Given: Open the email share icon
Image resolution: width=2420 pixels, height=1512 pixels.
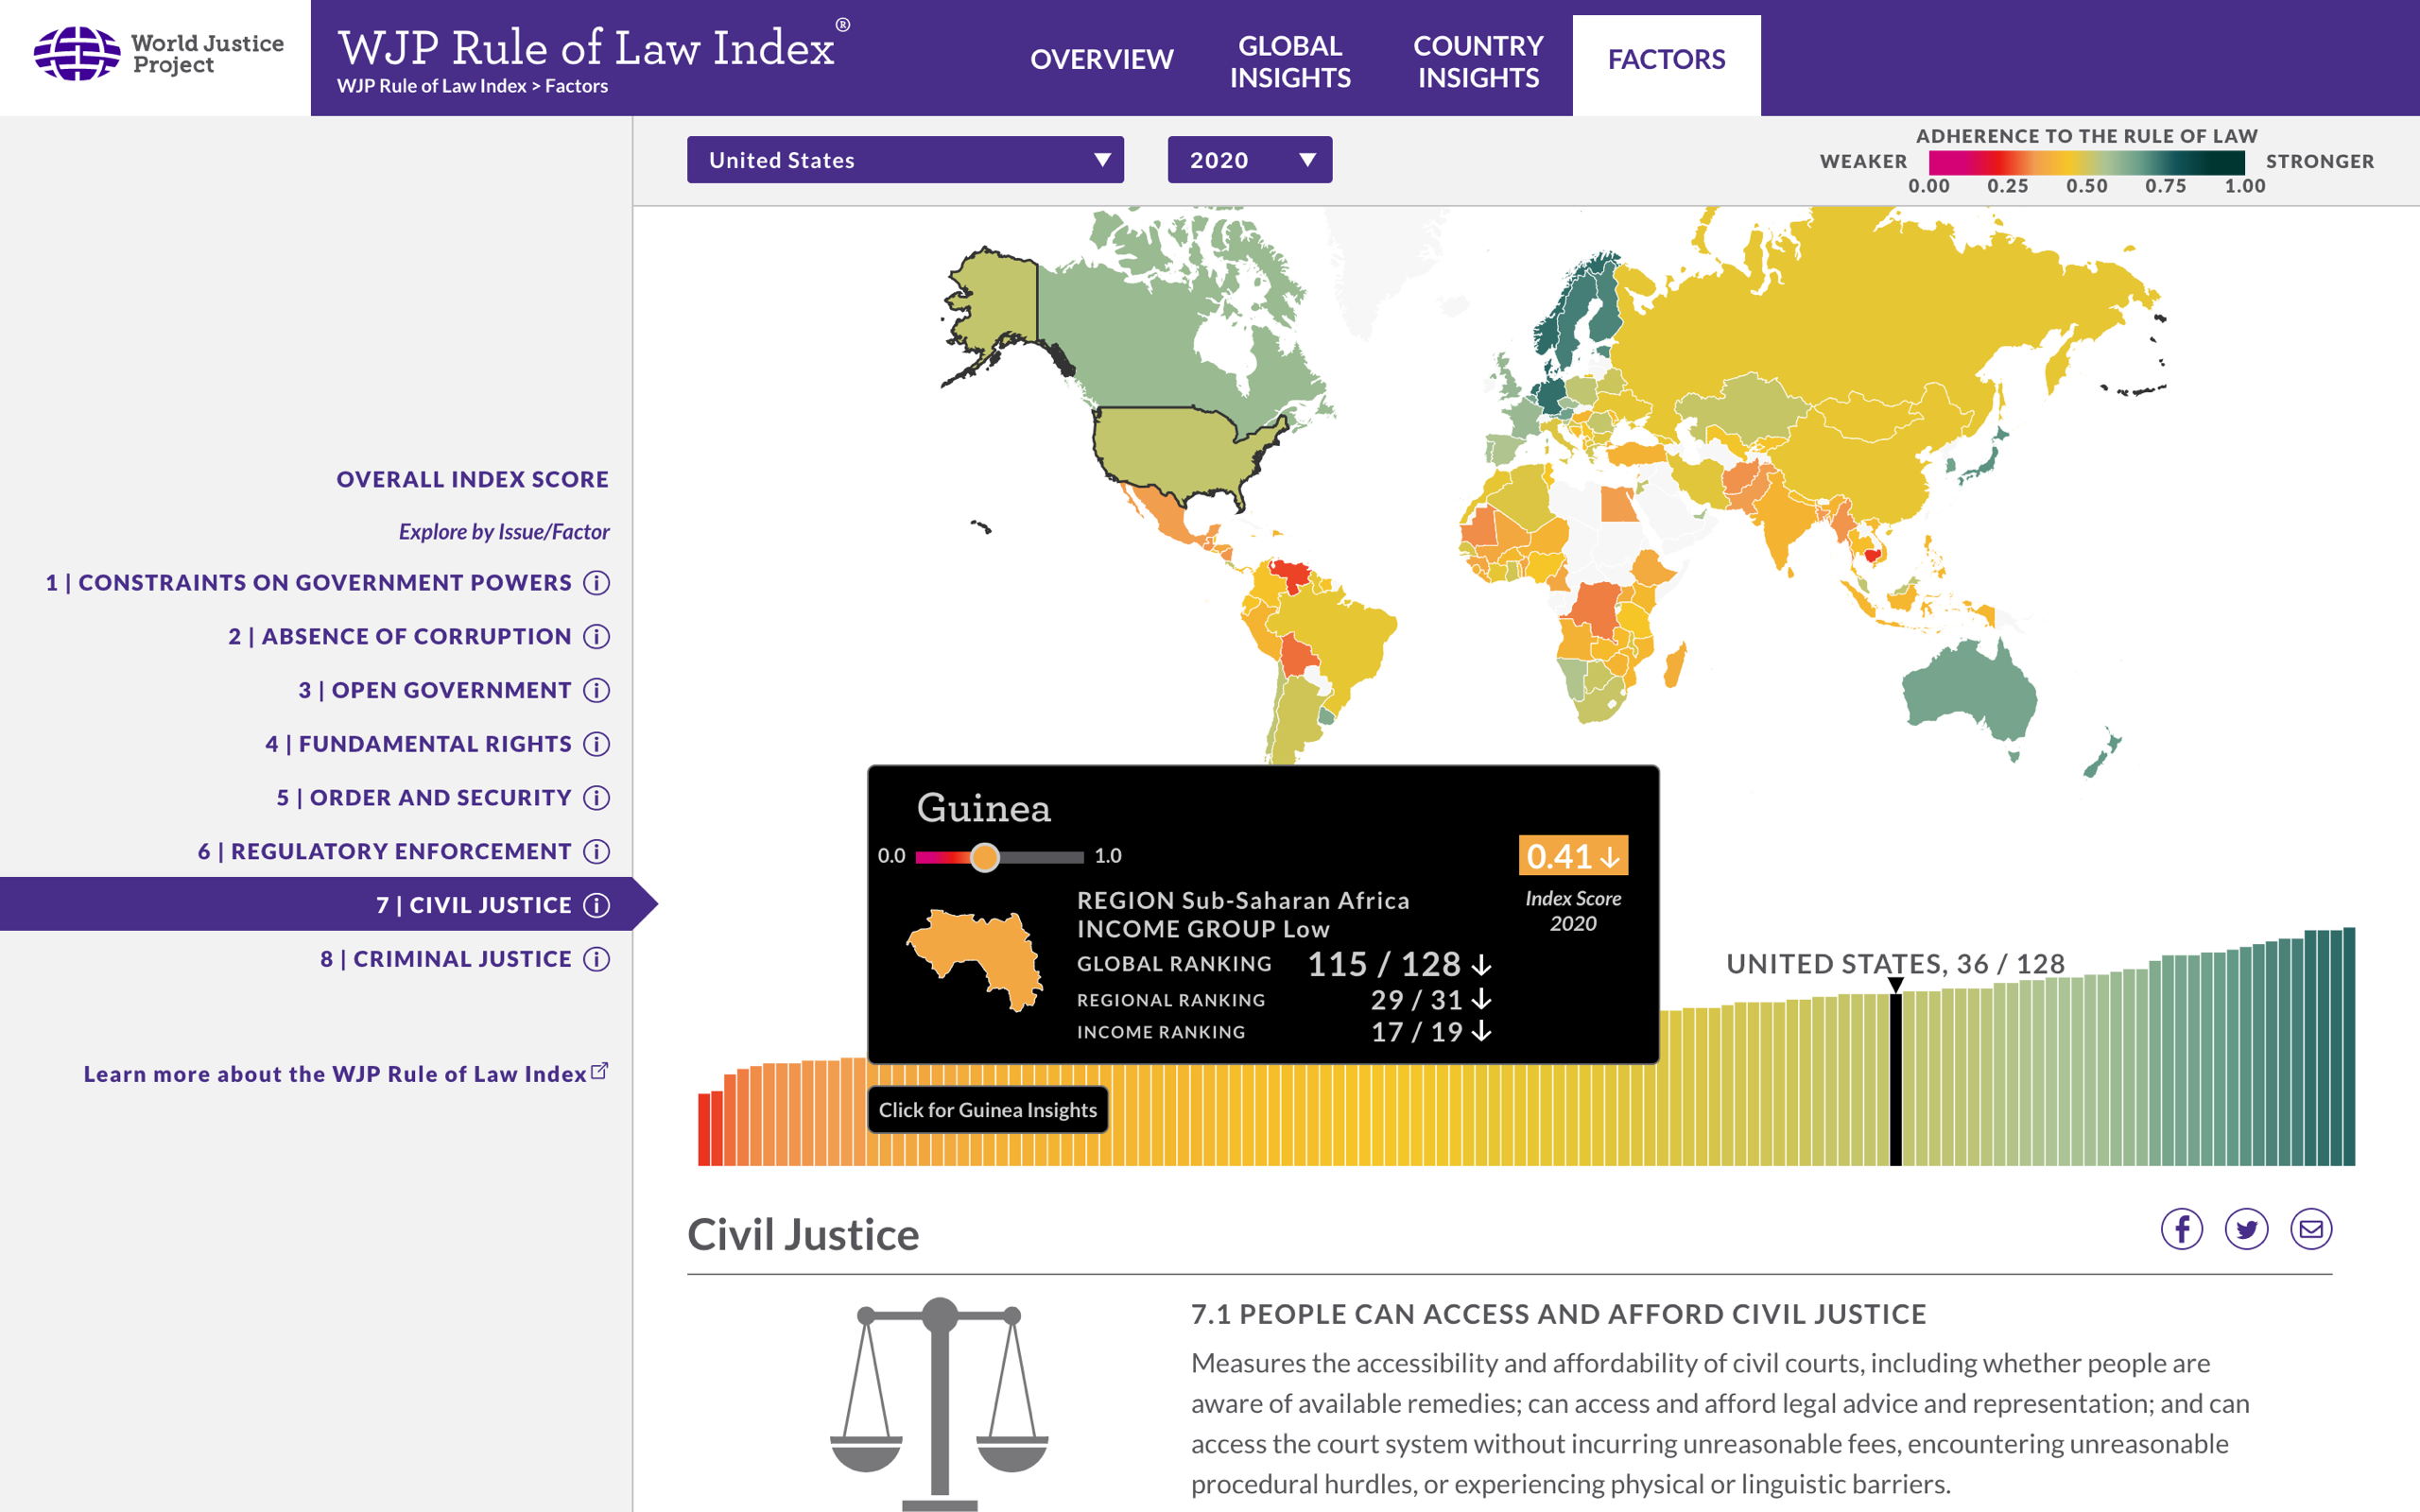Looking at the screenshot, I should 2312,1229.
